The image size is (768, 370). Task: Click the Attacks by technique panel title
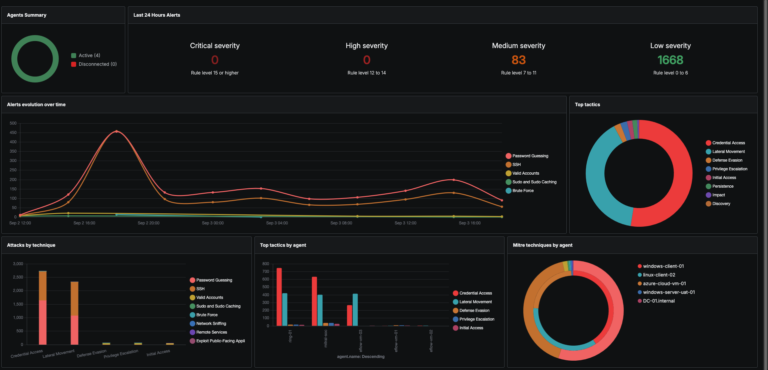point(31,245)
